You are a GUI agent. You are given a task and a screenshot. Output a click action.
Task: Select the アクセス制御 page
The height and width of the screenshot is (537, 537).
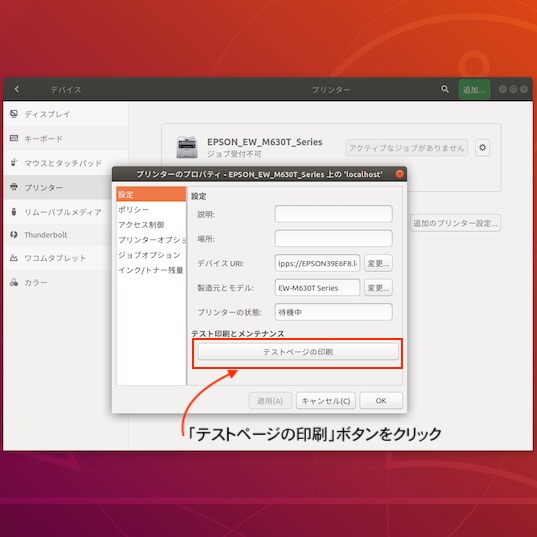[151, 224]
